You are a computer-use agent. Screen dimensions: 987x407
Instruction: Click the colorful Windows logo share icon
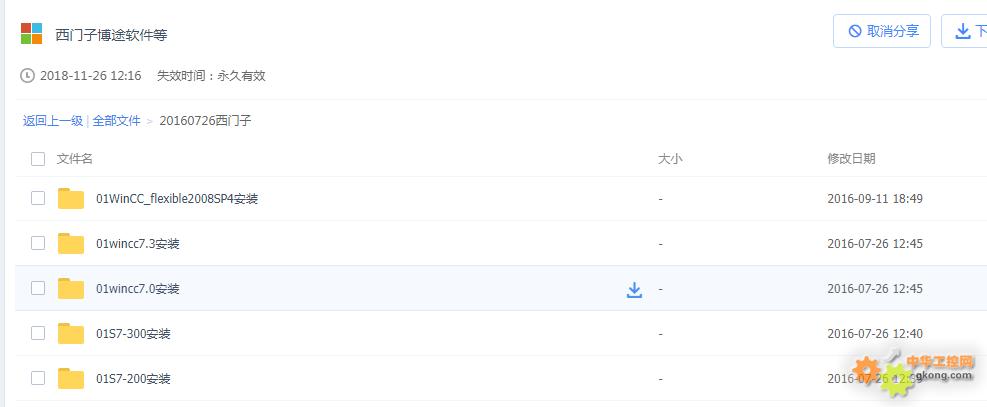click(x=31, y=33)
